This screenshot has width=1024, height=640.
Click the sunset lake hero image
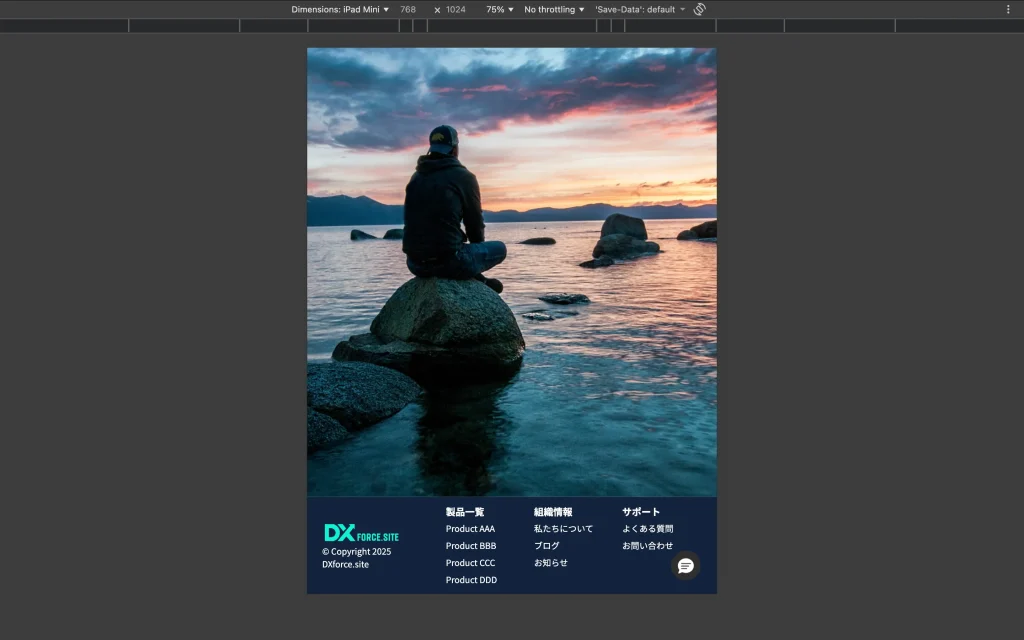click(511, 272)
